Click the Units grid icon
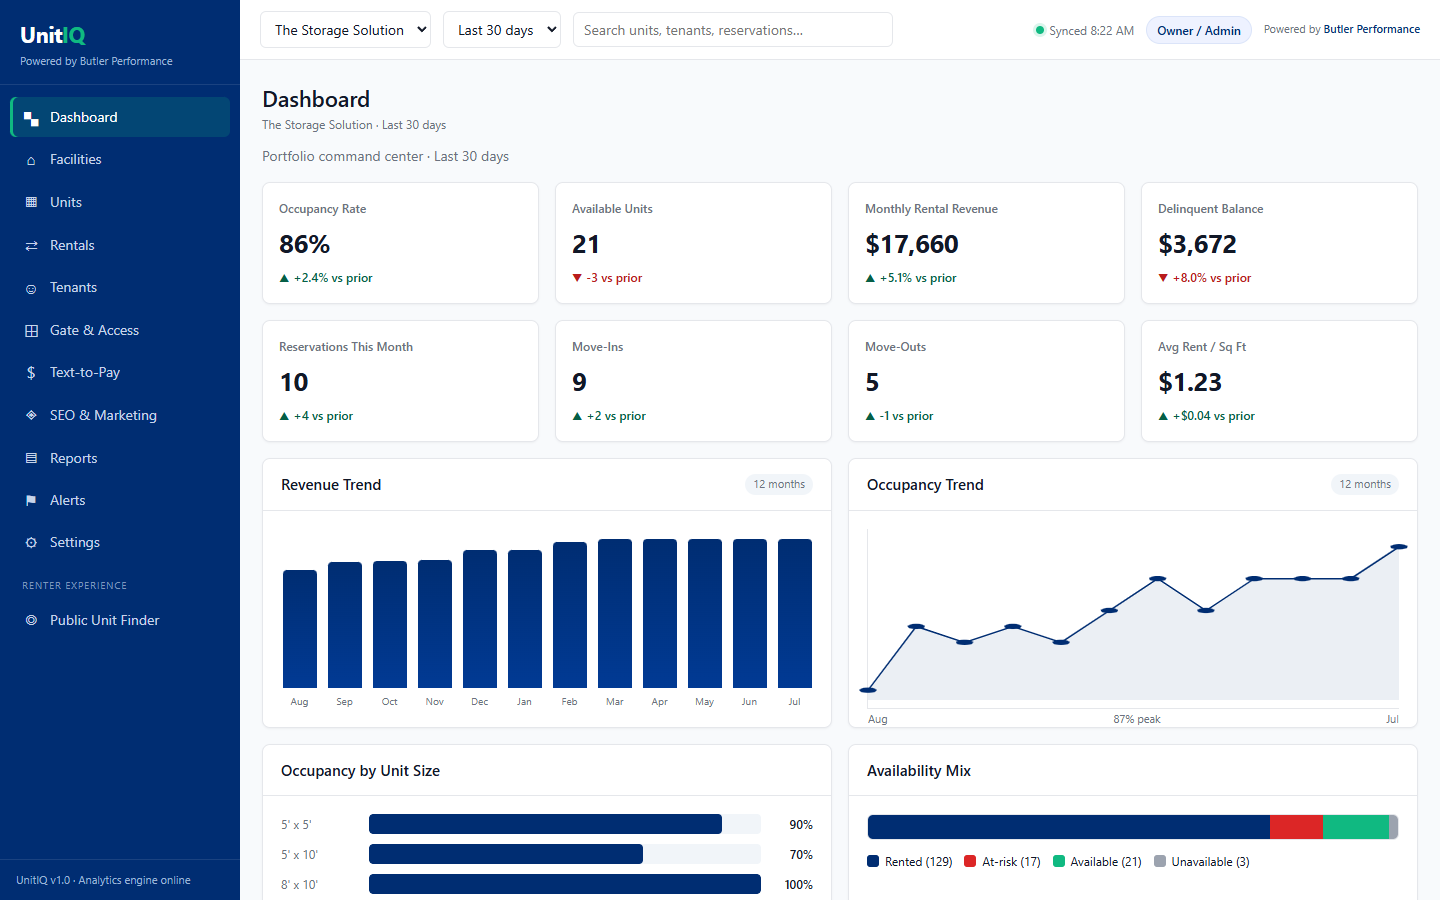 click(x=31, y=202)
